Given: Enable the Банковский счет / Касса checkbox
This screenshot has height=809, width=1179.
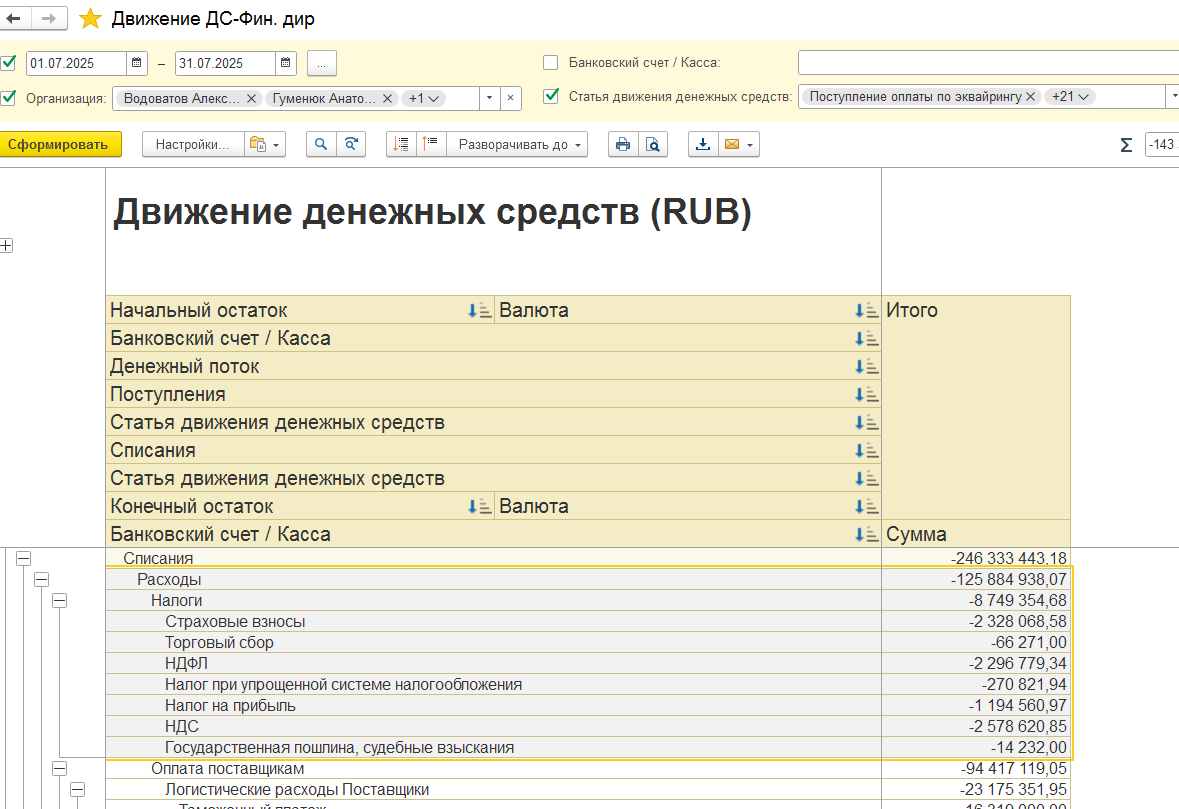Looking at the screenshot, I should pyautogui.click(x=550, y=62).
